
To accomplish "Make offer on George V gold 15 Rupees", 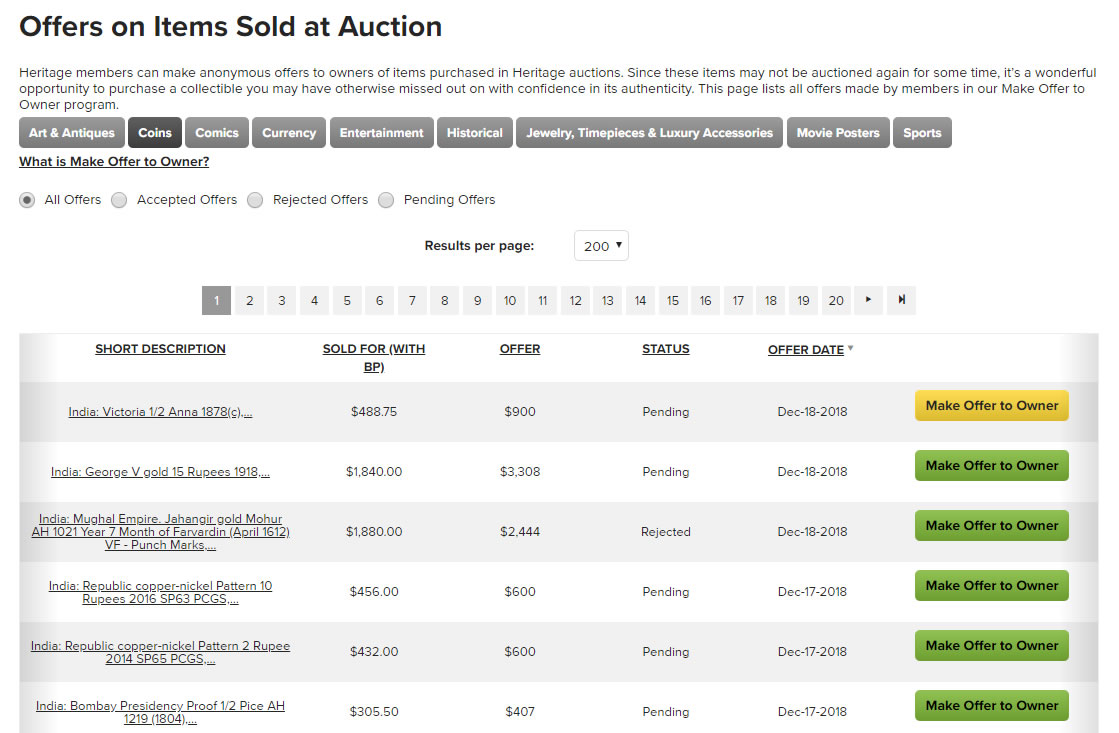I will [991, 466].
